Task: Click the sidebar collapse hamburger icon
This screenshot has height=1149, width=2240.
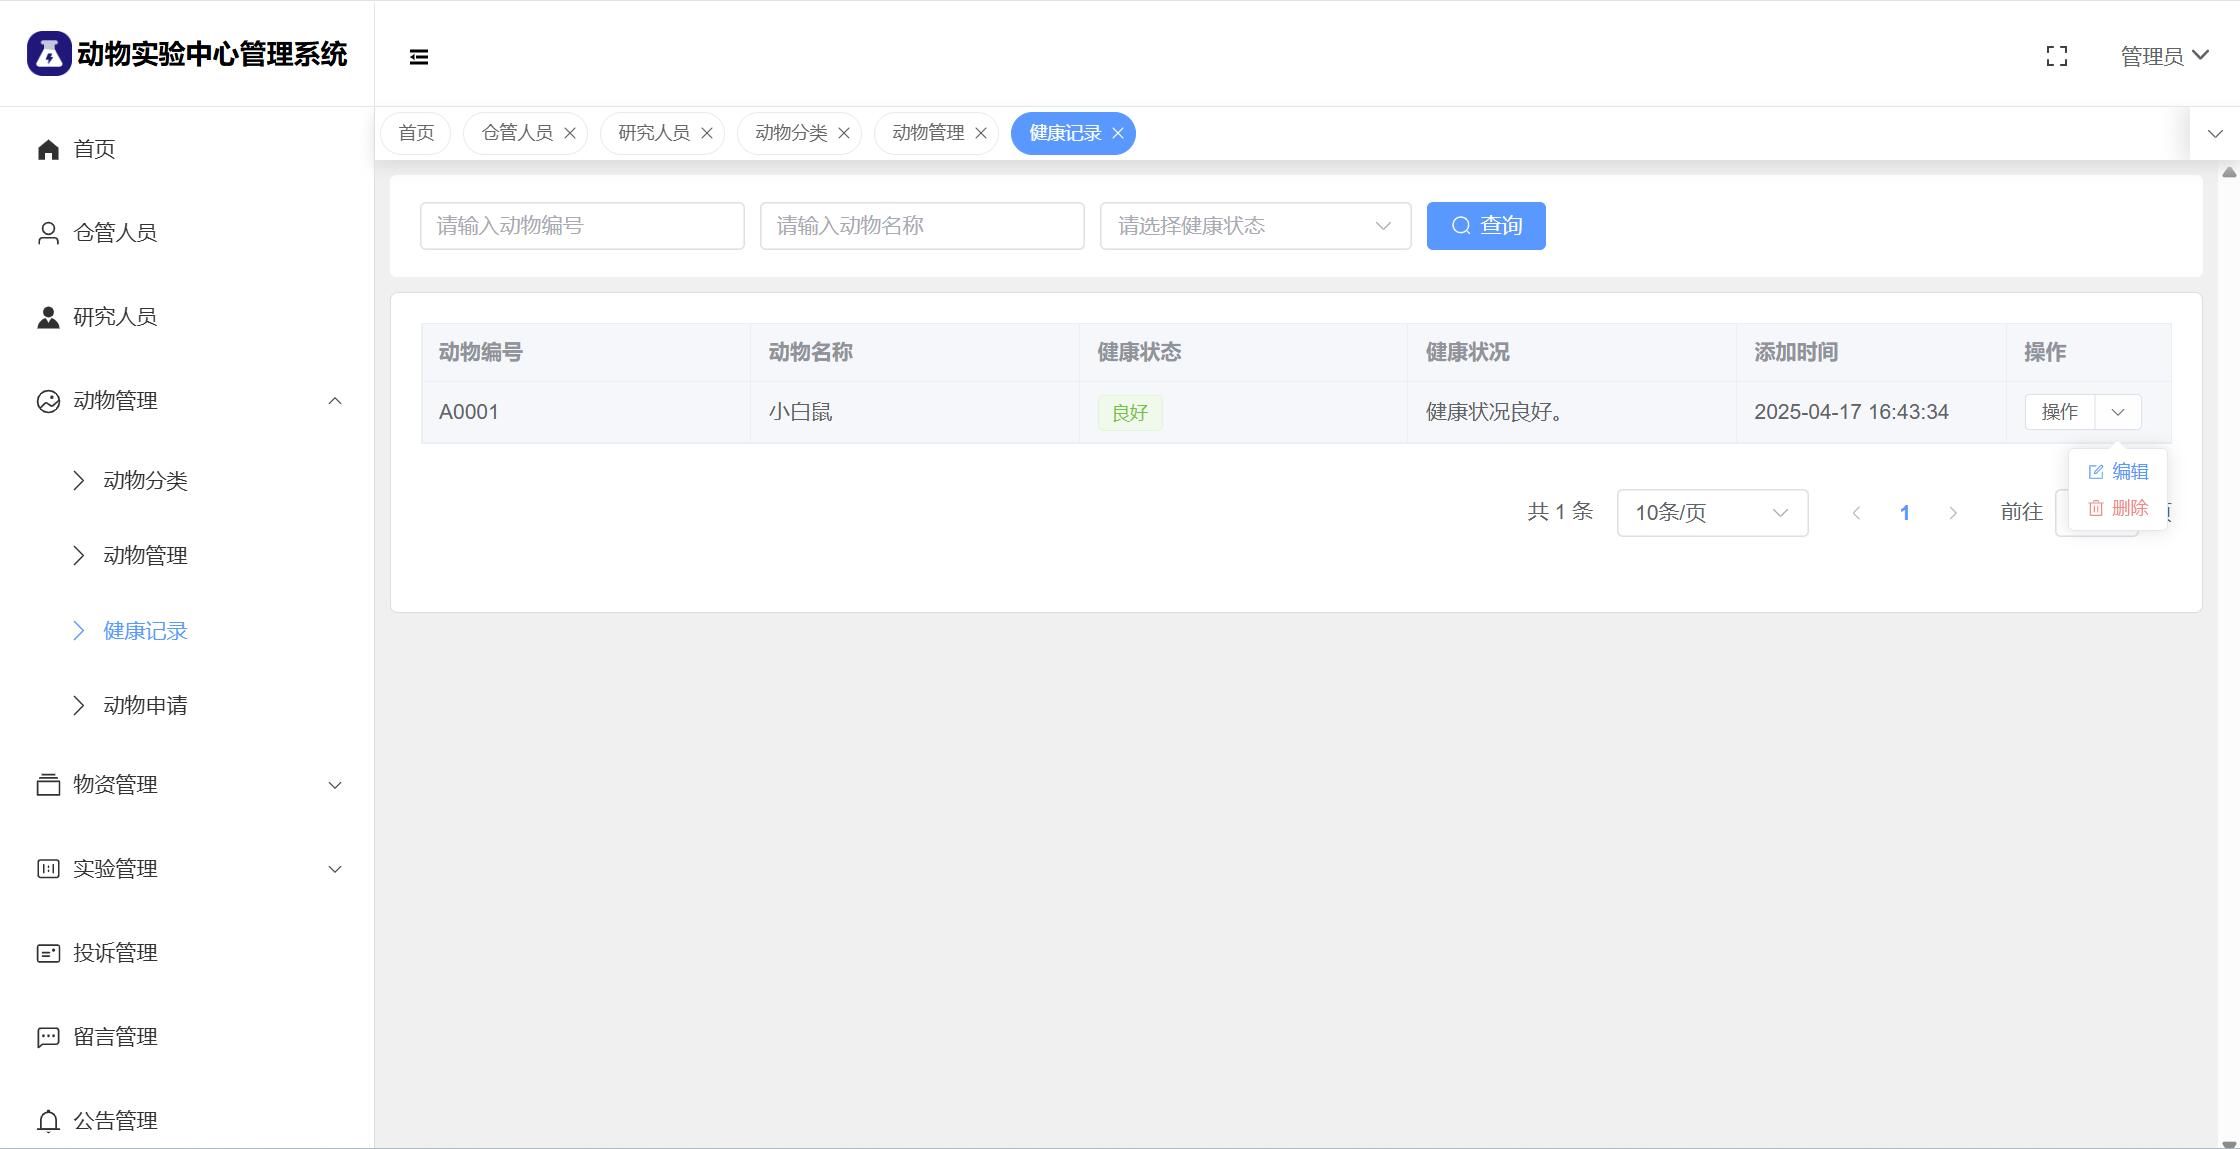Action: (419, 57)
